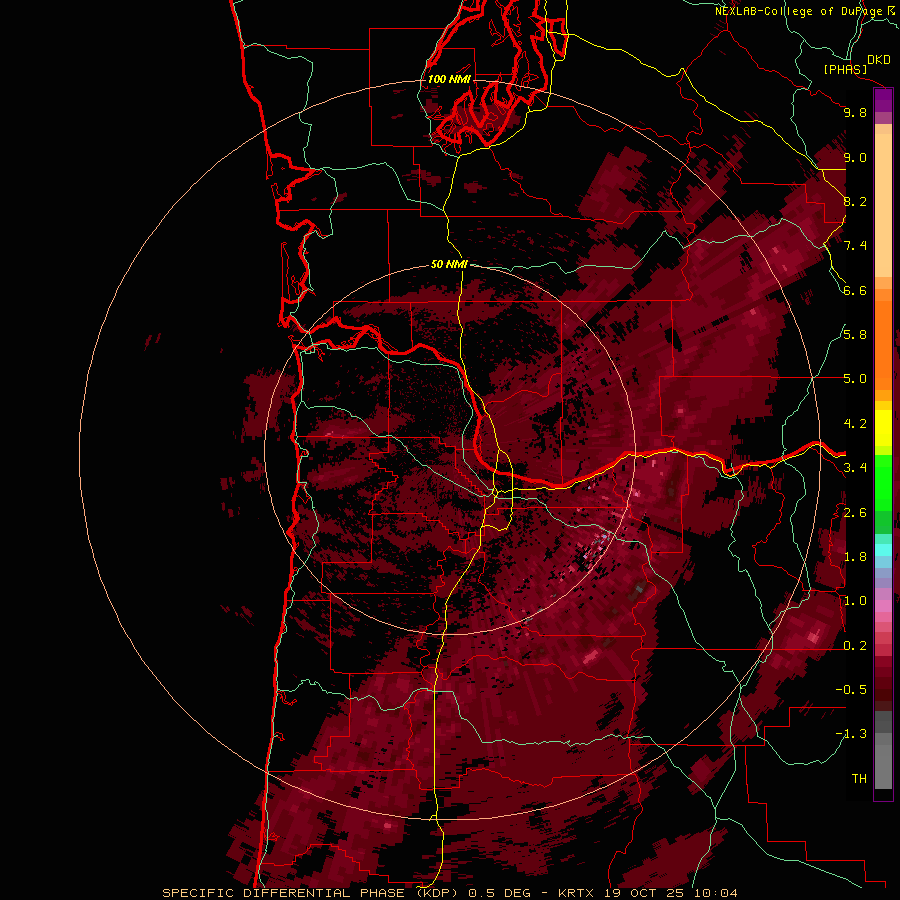Click the TH label on the scale
The height and width of the screenshot is (900, 900).
(x=859, y=779)
